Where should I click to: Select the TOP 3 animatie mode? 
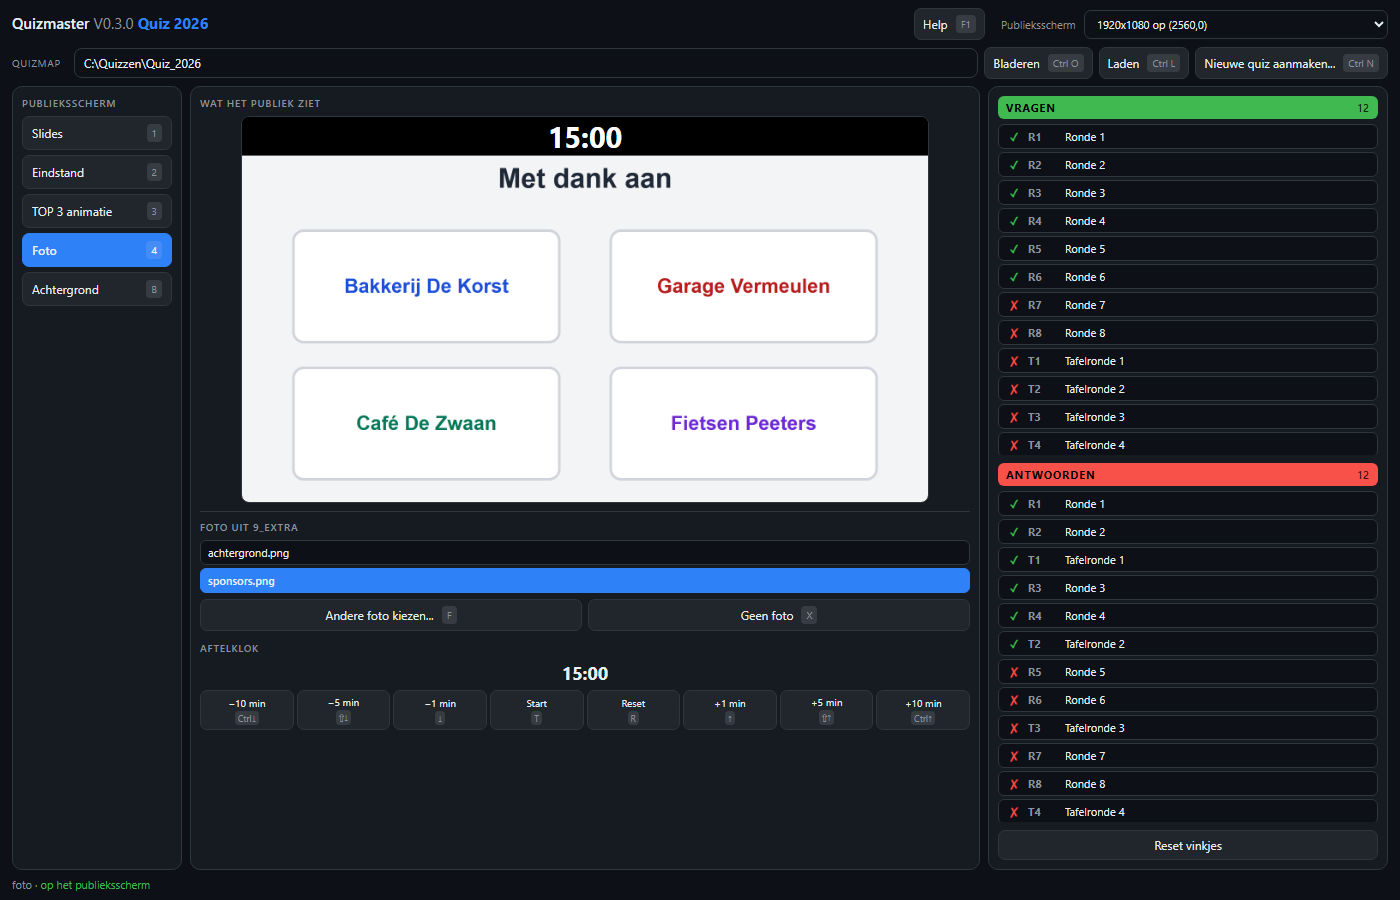97,211
